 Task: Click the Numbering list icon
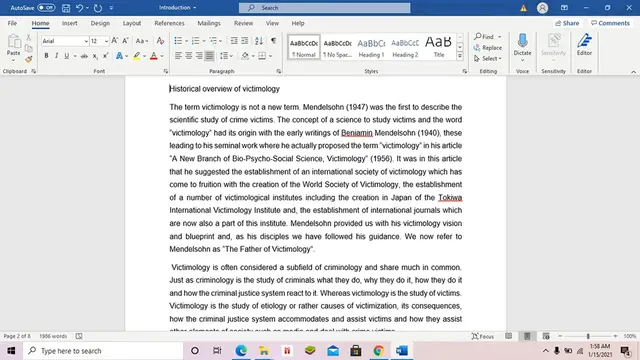196,40
